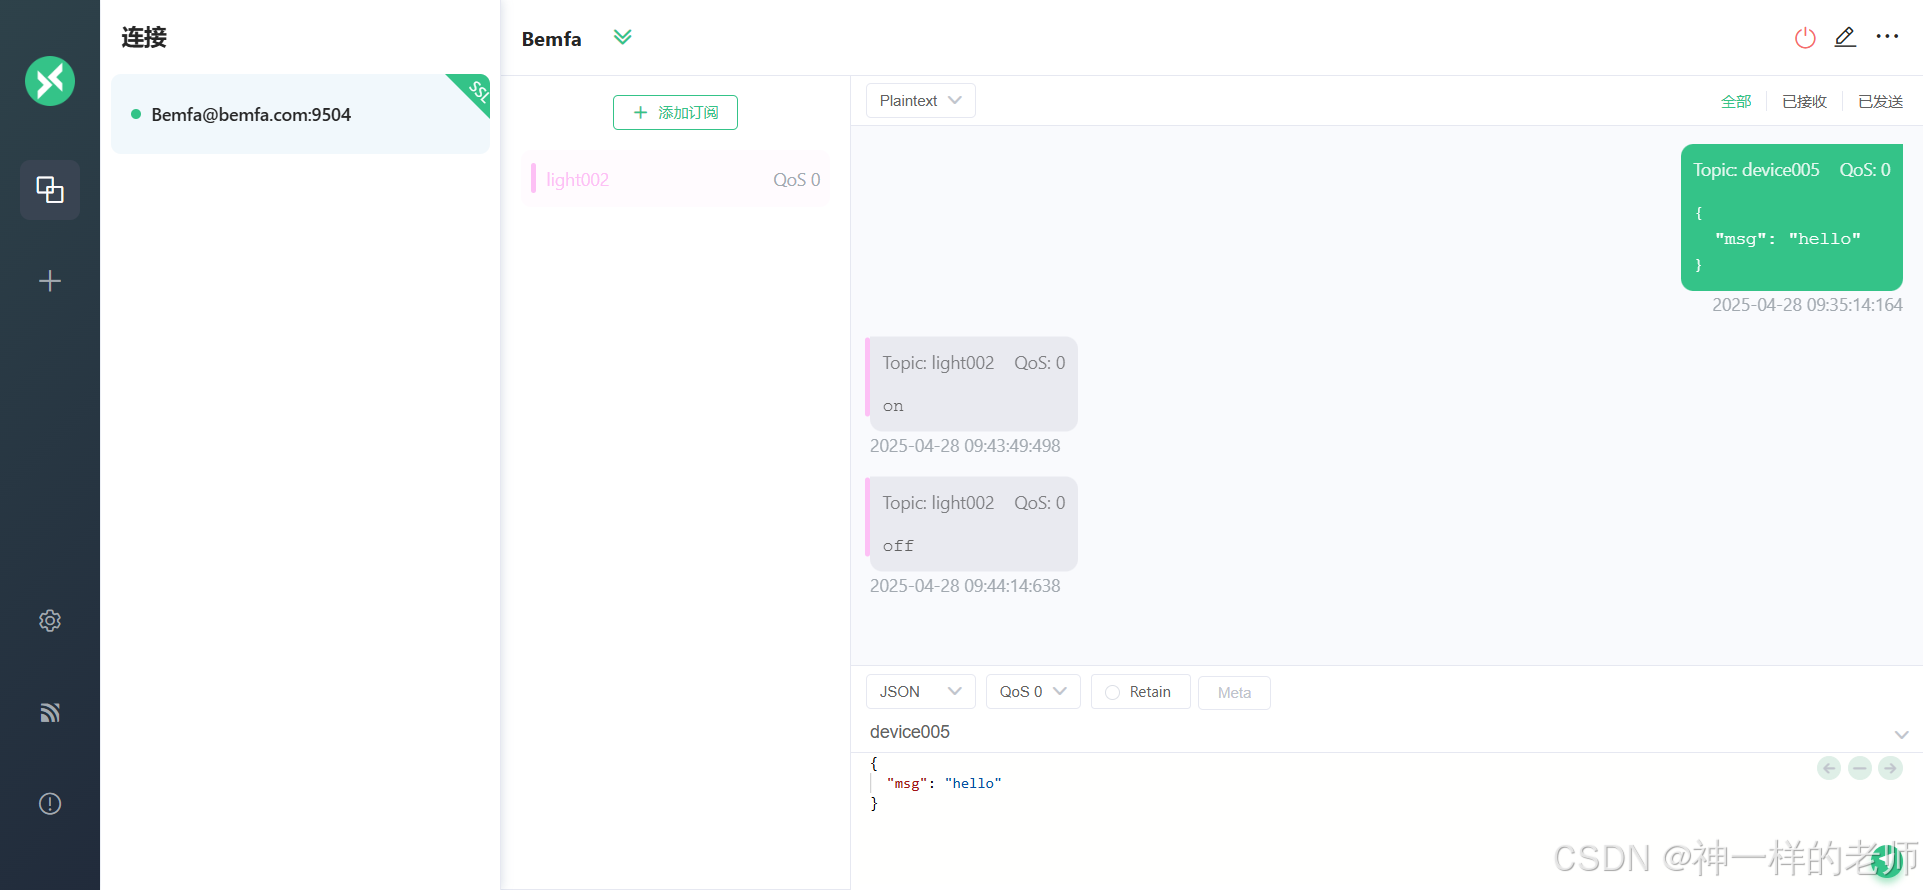This screenshot has height=890, width=1923.
Task: Expand the topic history chevron
Action: click(1901, 734)
